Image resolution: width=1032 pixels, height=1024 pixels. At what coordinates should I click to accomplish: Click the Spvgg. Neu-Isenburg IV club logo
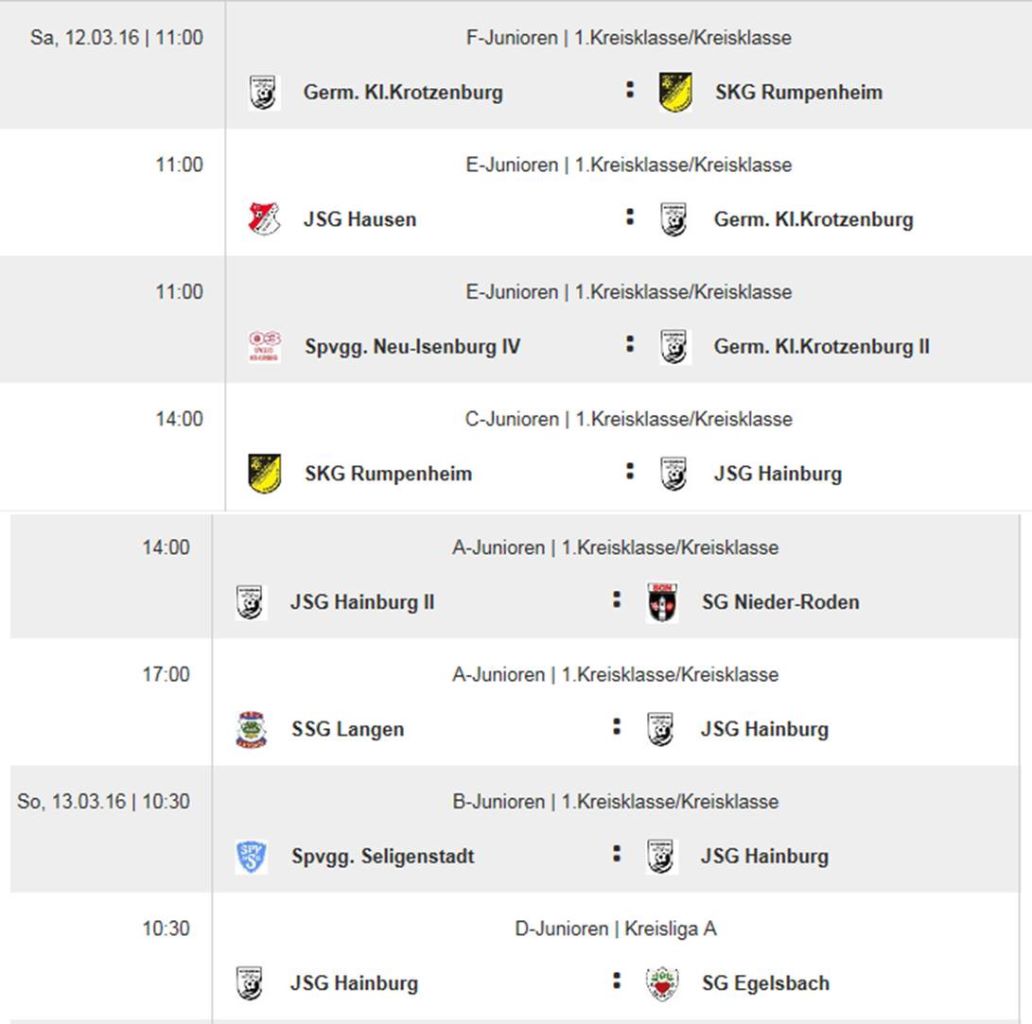tap(264, 347)
